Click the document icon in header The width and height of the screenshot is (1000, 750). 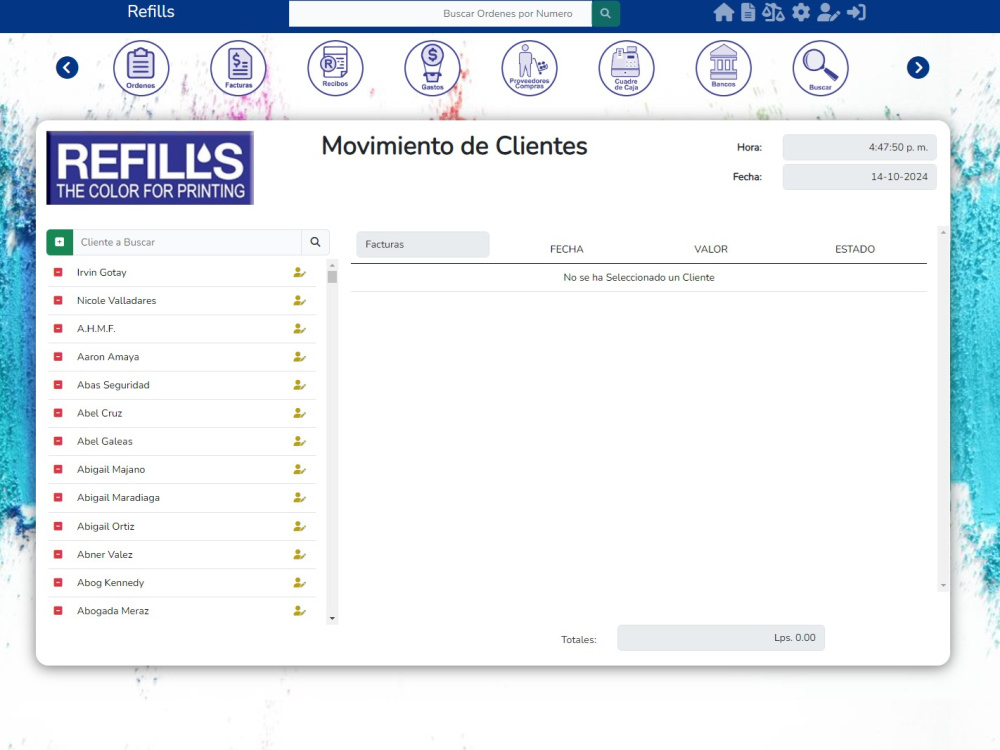coord(748,13)
